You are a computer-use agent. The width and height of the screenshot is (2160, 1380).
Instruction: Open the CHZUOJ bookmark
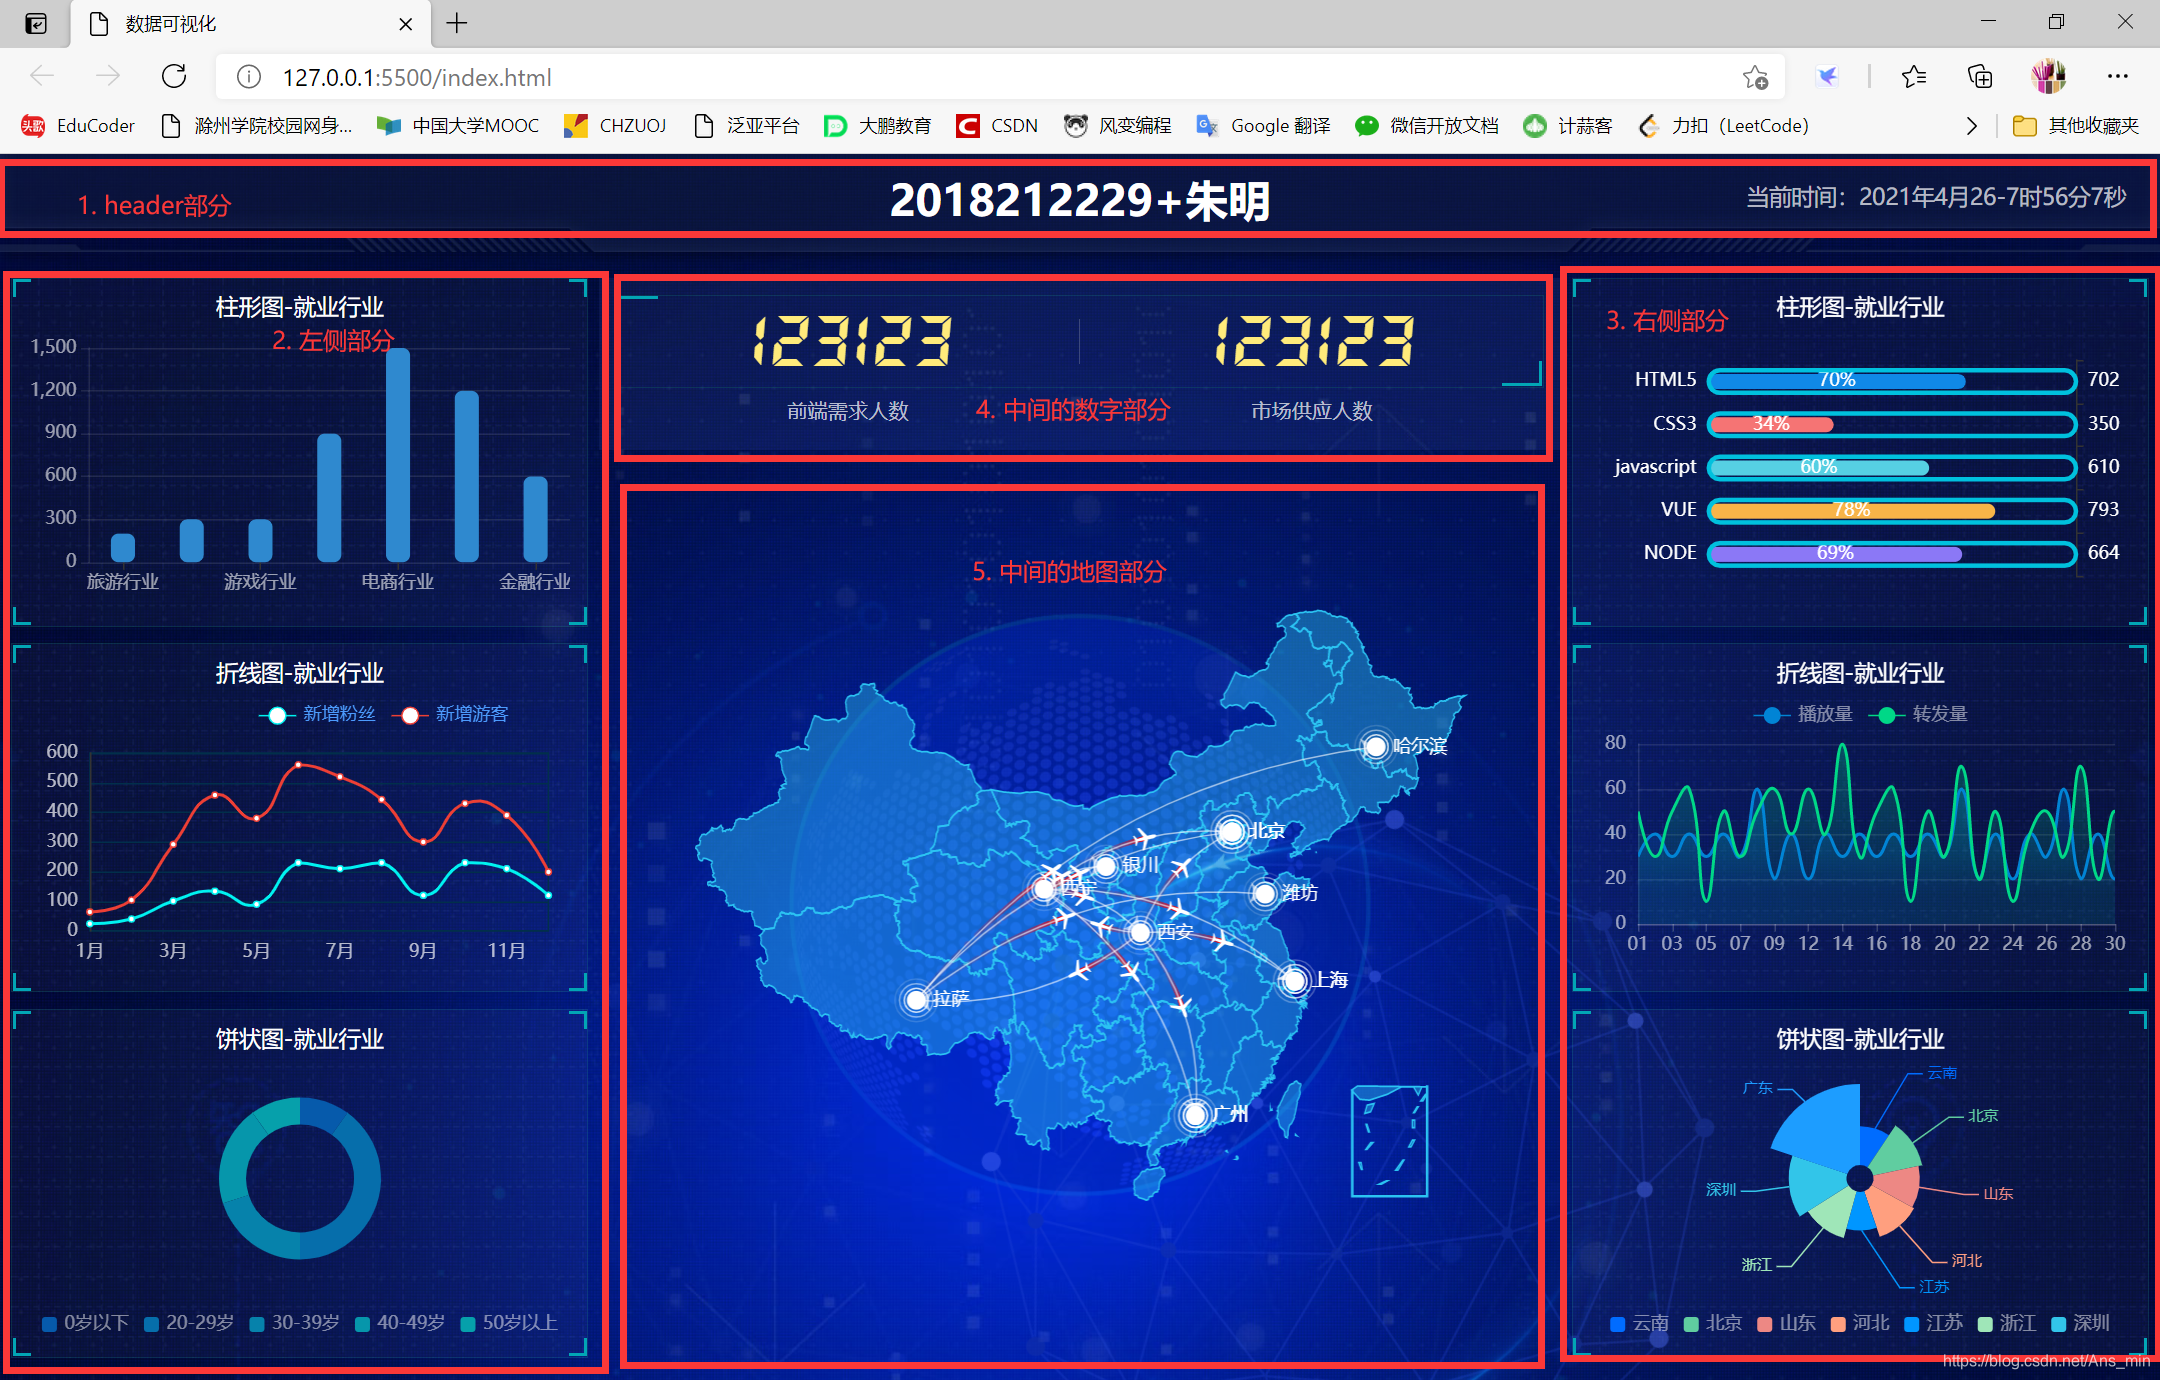point(615,126)
